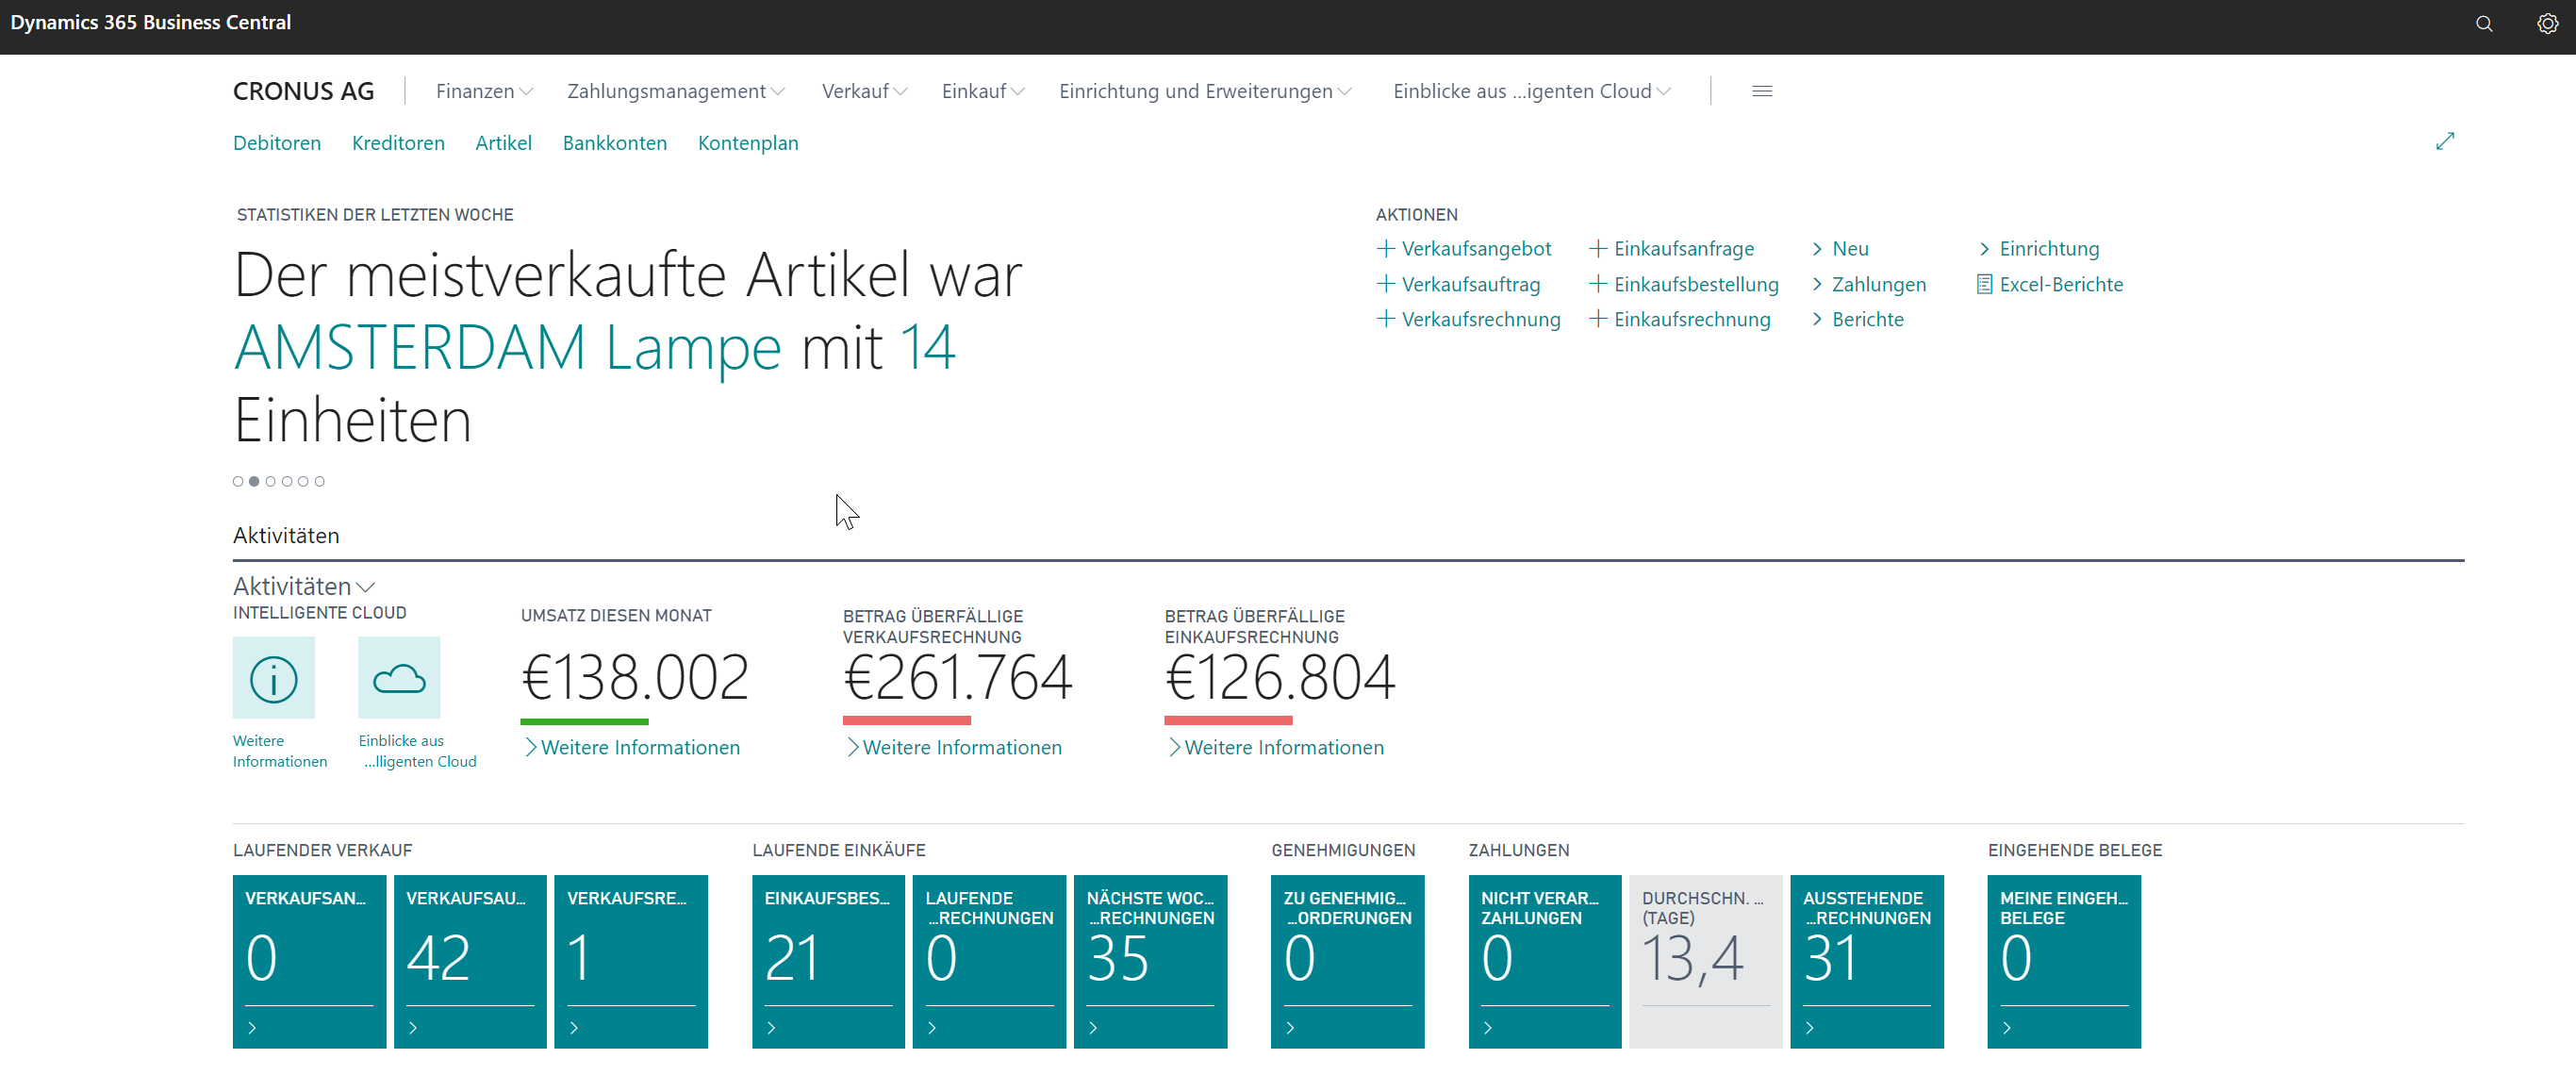Click Dynamics 365 Business Central title
Viewport: 2576px width, 1075px height.
[x=151, y=22]
